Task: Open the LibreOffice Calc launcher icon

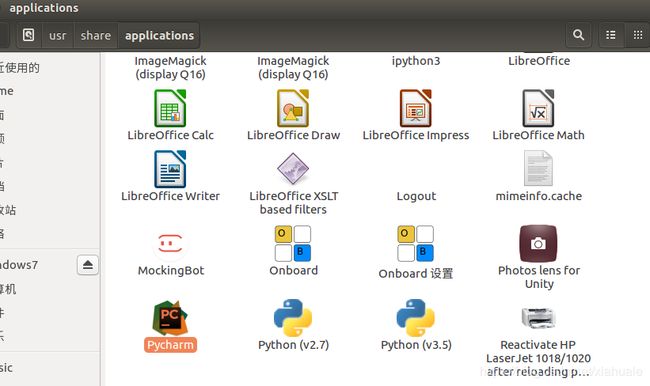Action: pyautogui.click(x=170, y=108)
